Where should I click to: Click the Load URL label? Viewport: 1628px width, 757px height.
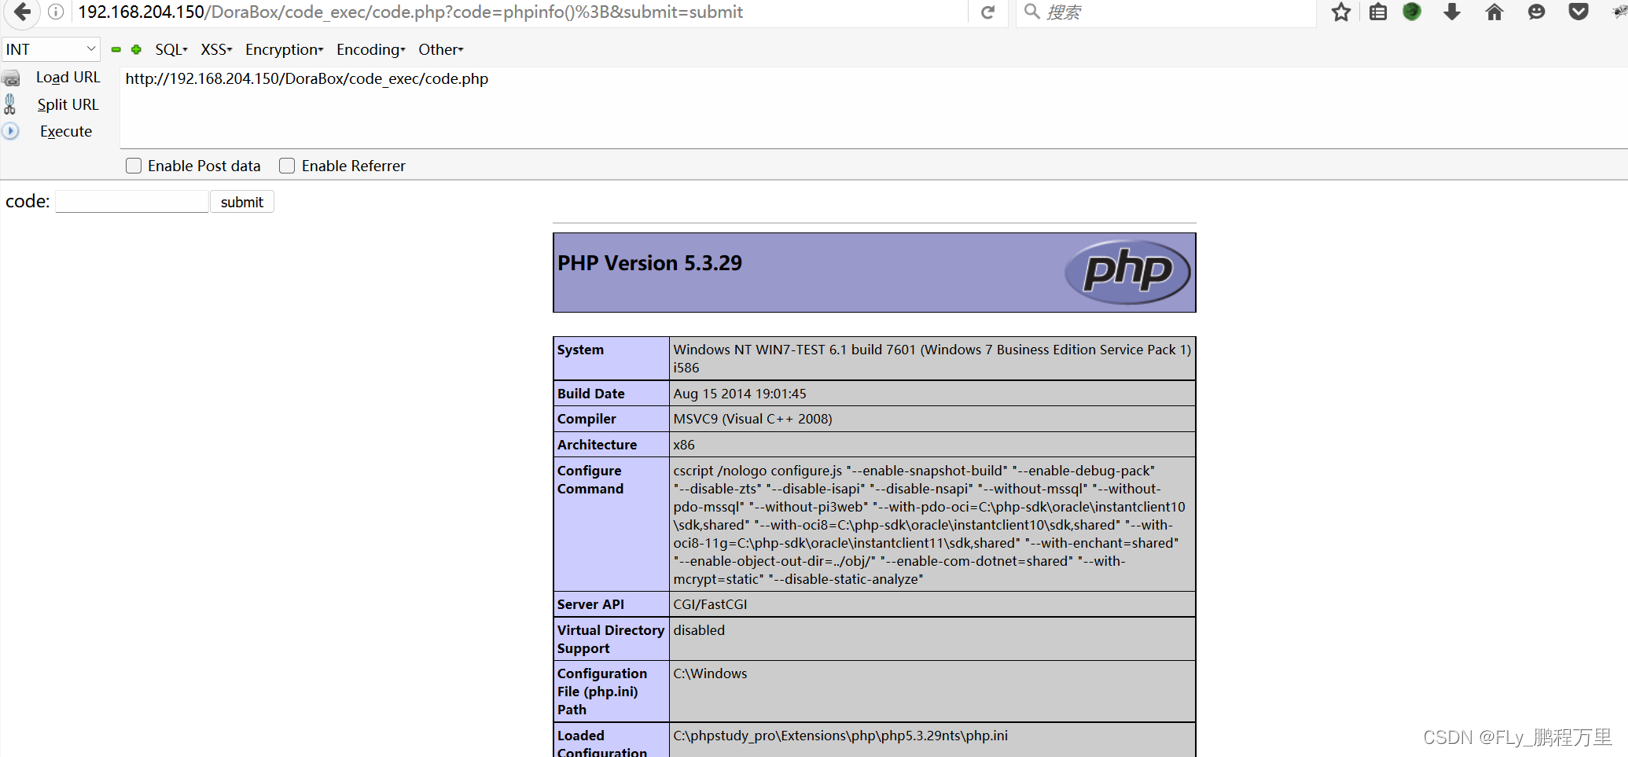68,77
